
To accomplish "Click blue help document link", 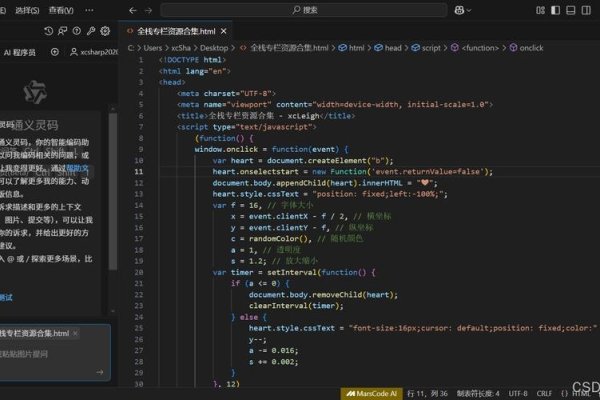I will (77, 168).
